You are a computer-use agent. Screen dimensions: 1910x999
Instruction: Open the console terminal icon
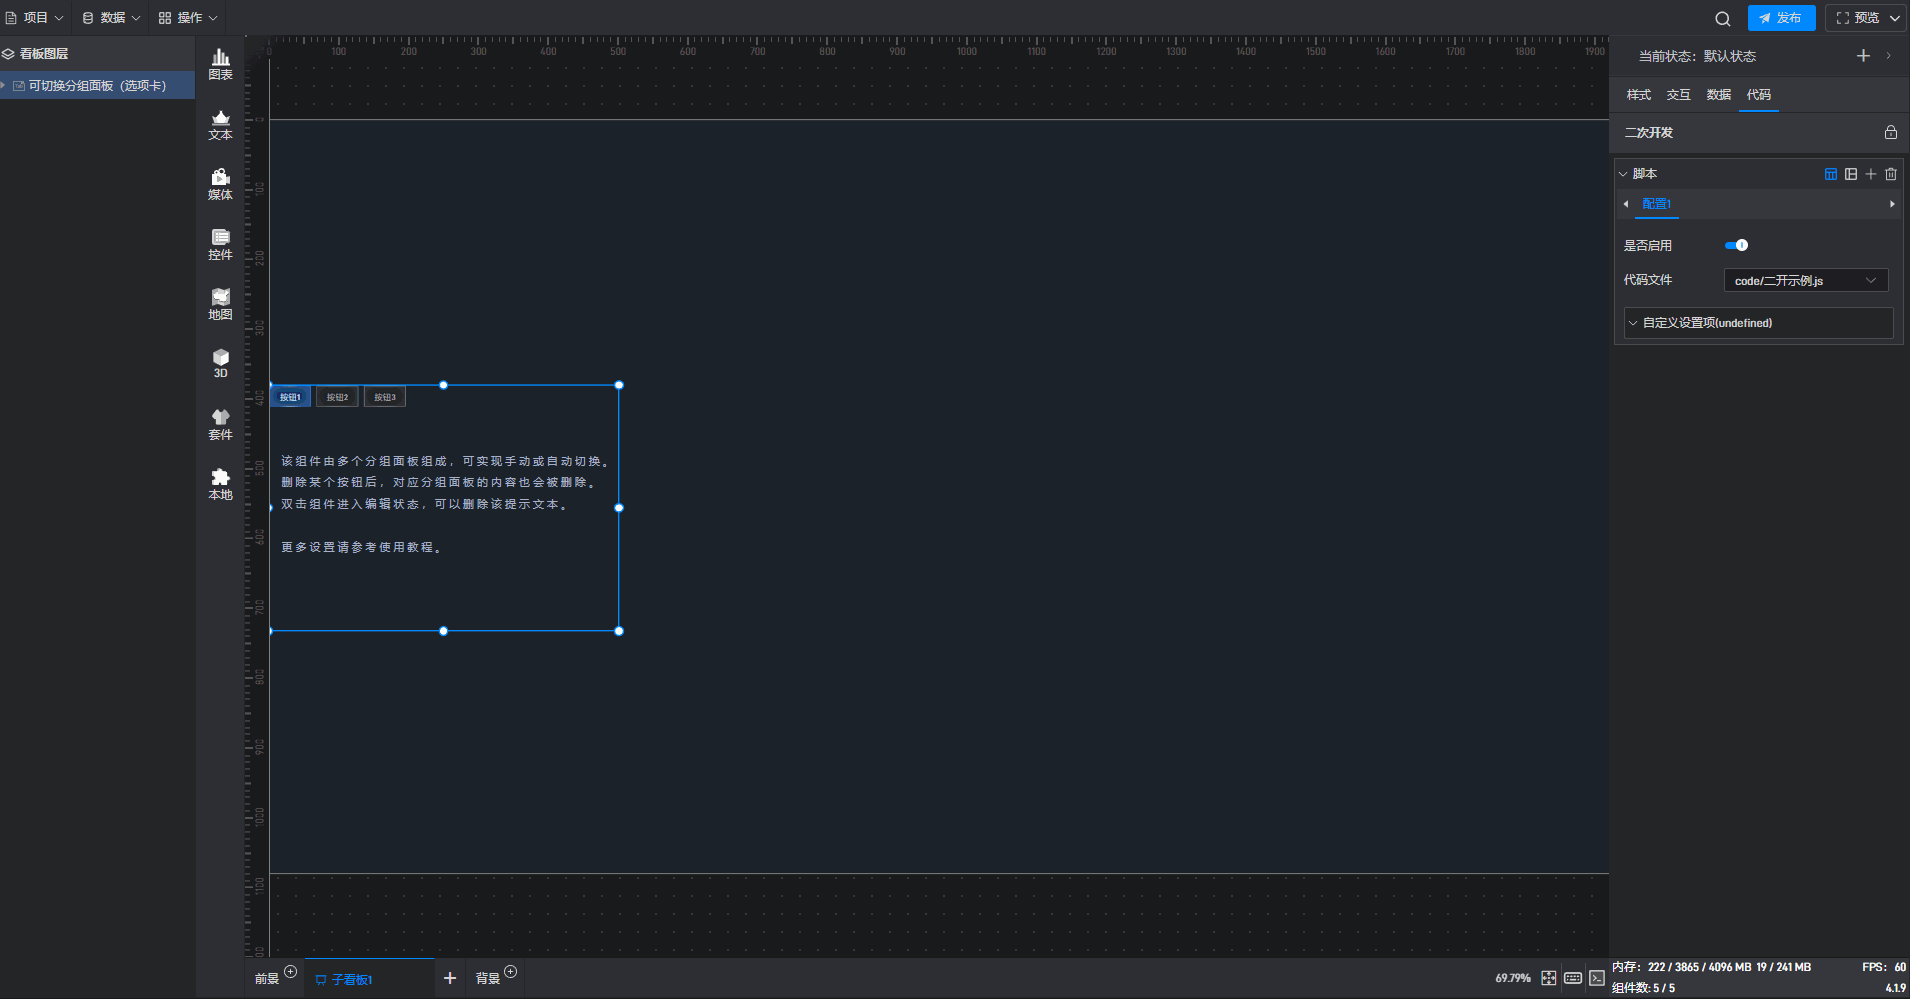tap(1597, 978)
